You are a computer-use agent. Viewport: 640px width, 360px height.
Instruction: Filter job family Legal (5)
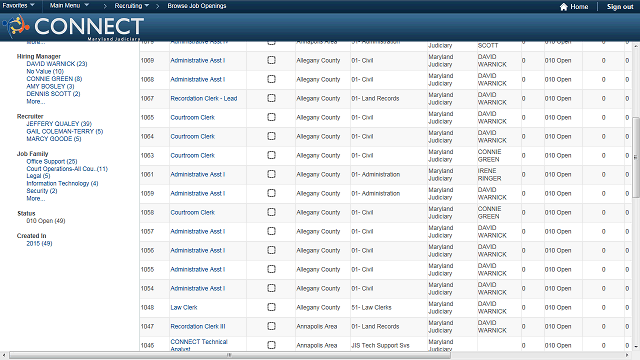click(x=38, y=176)
